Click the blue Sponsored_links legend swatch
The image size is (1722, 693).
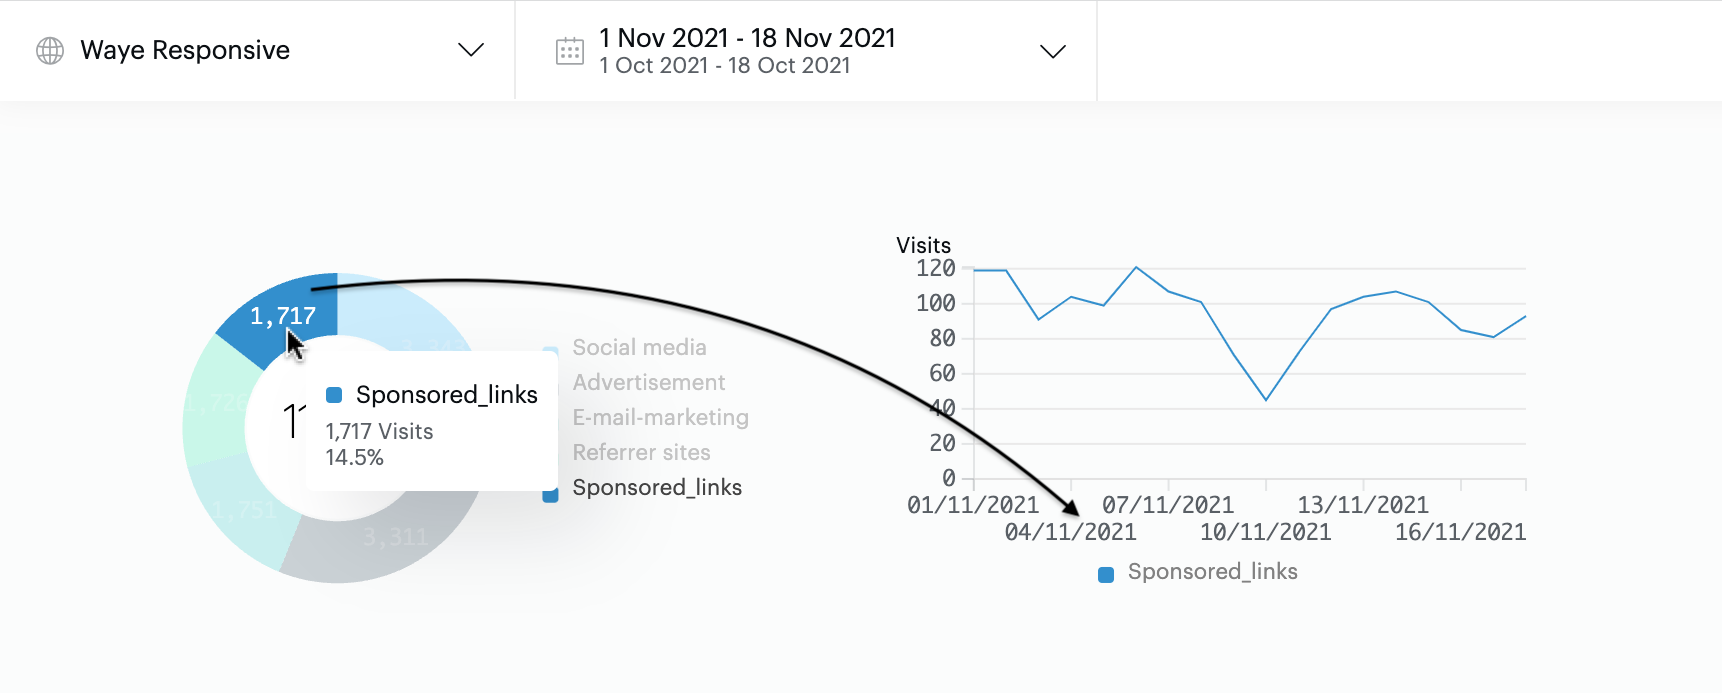pos(550,494)
